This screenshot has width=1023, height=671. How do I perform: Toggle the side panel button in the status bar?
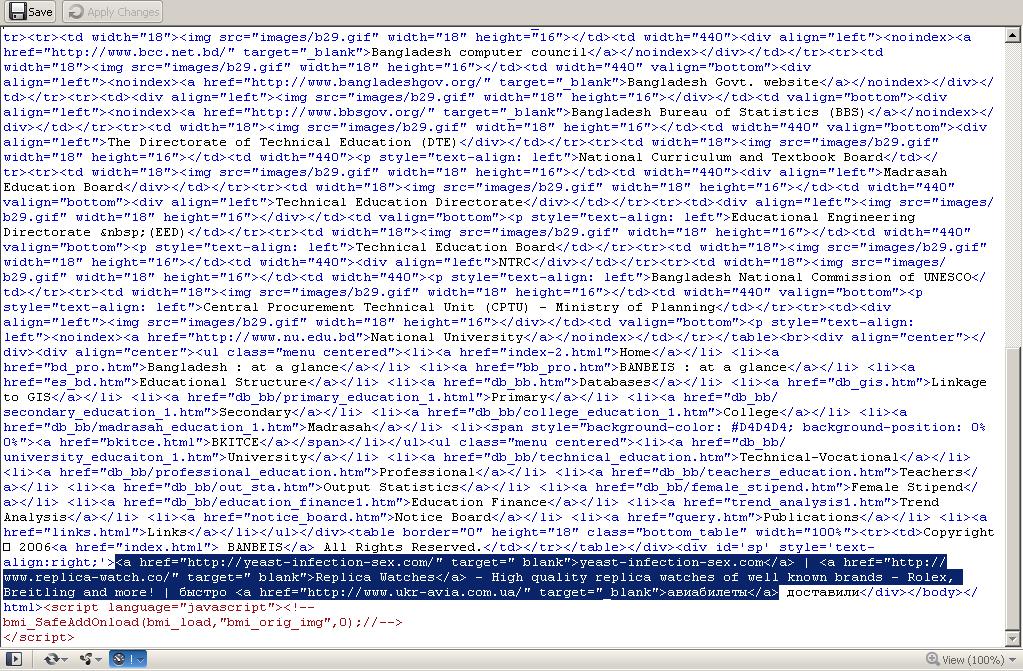(14, 659)
